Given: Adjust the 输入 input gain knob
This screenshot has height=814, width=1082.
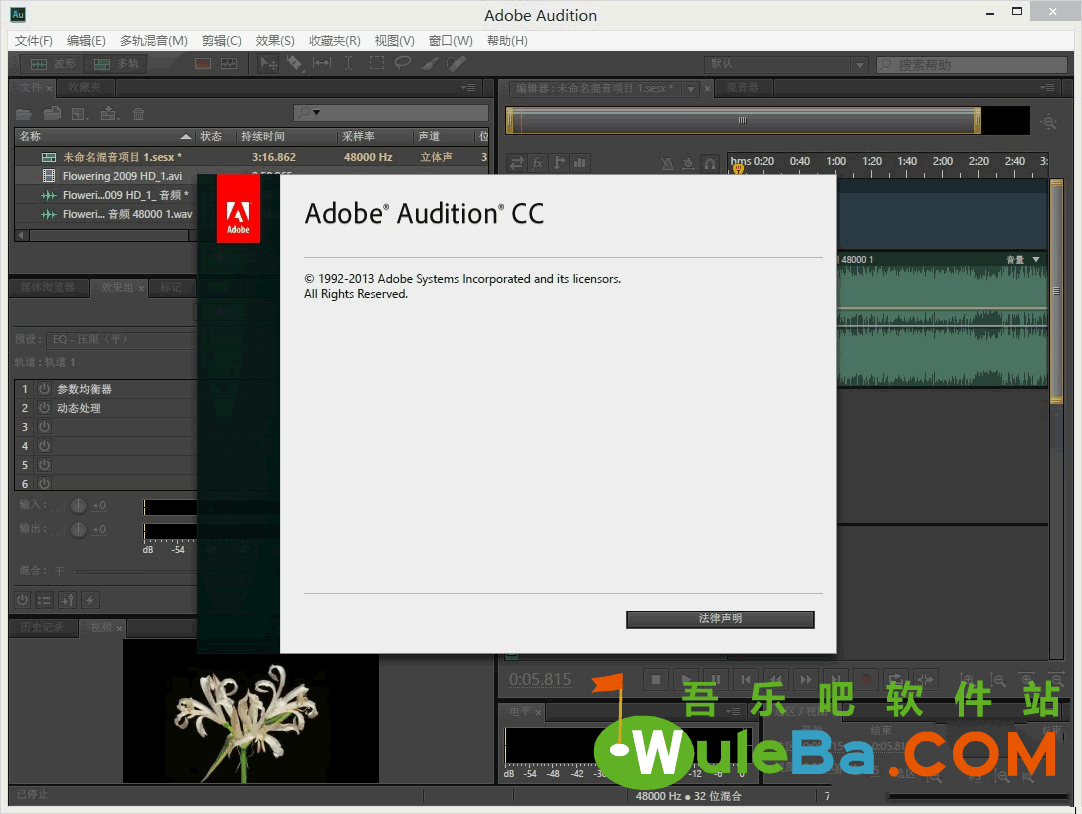Looking at the screenshot, I should (79, 506).
